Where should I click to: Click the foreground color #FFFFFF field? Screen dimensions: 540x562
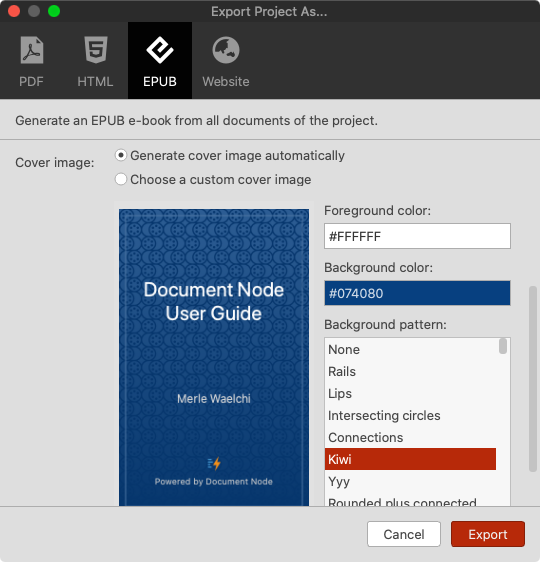[x=417, y=236]
